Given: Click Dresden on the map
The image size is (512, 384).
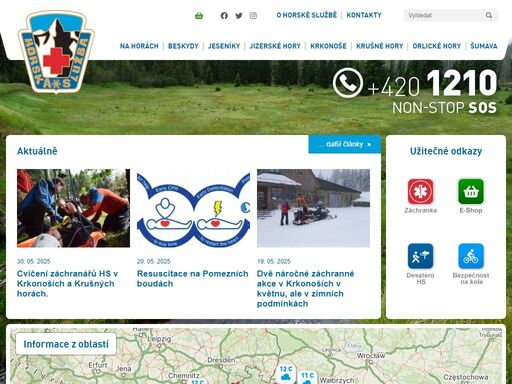Looking at the screenshot, I should tap(221, 360).
